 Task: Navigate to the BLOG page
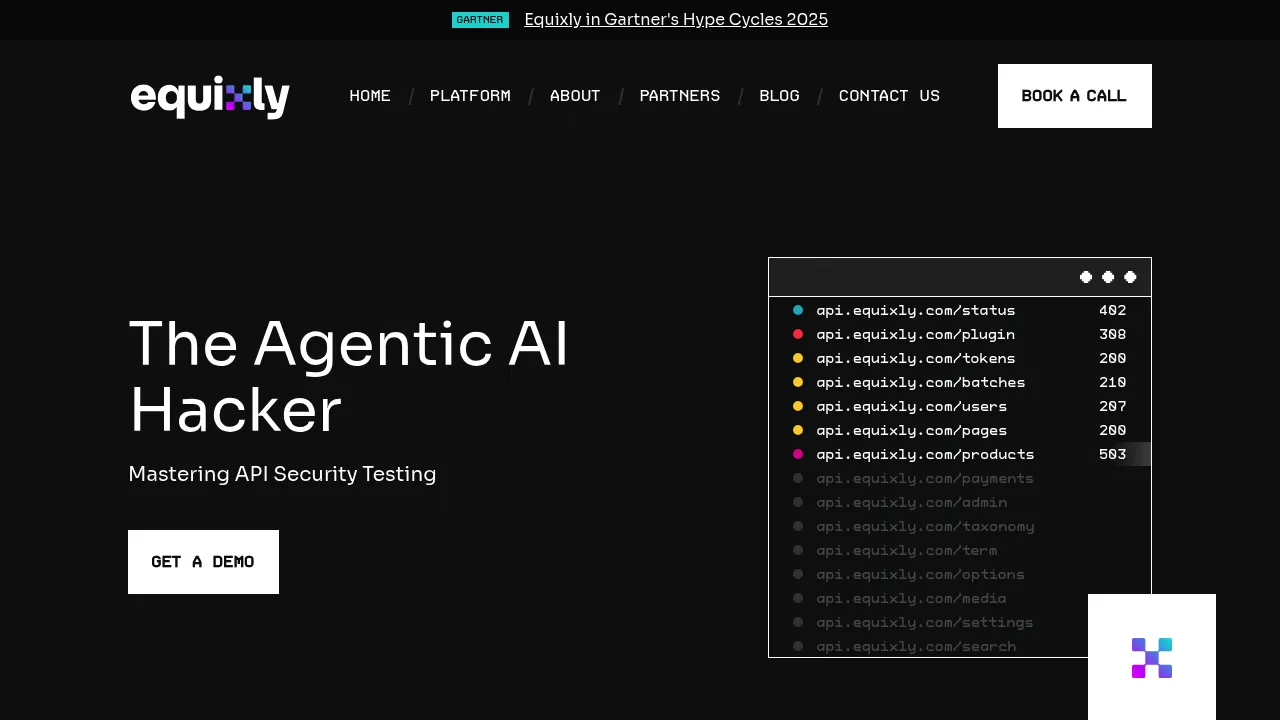[779, 96]
